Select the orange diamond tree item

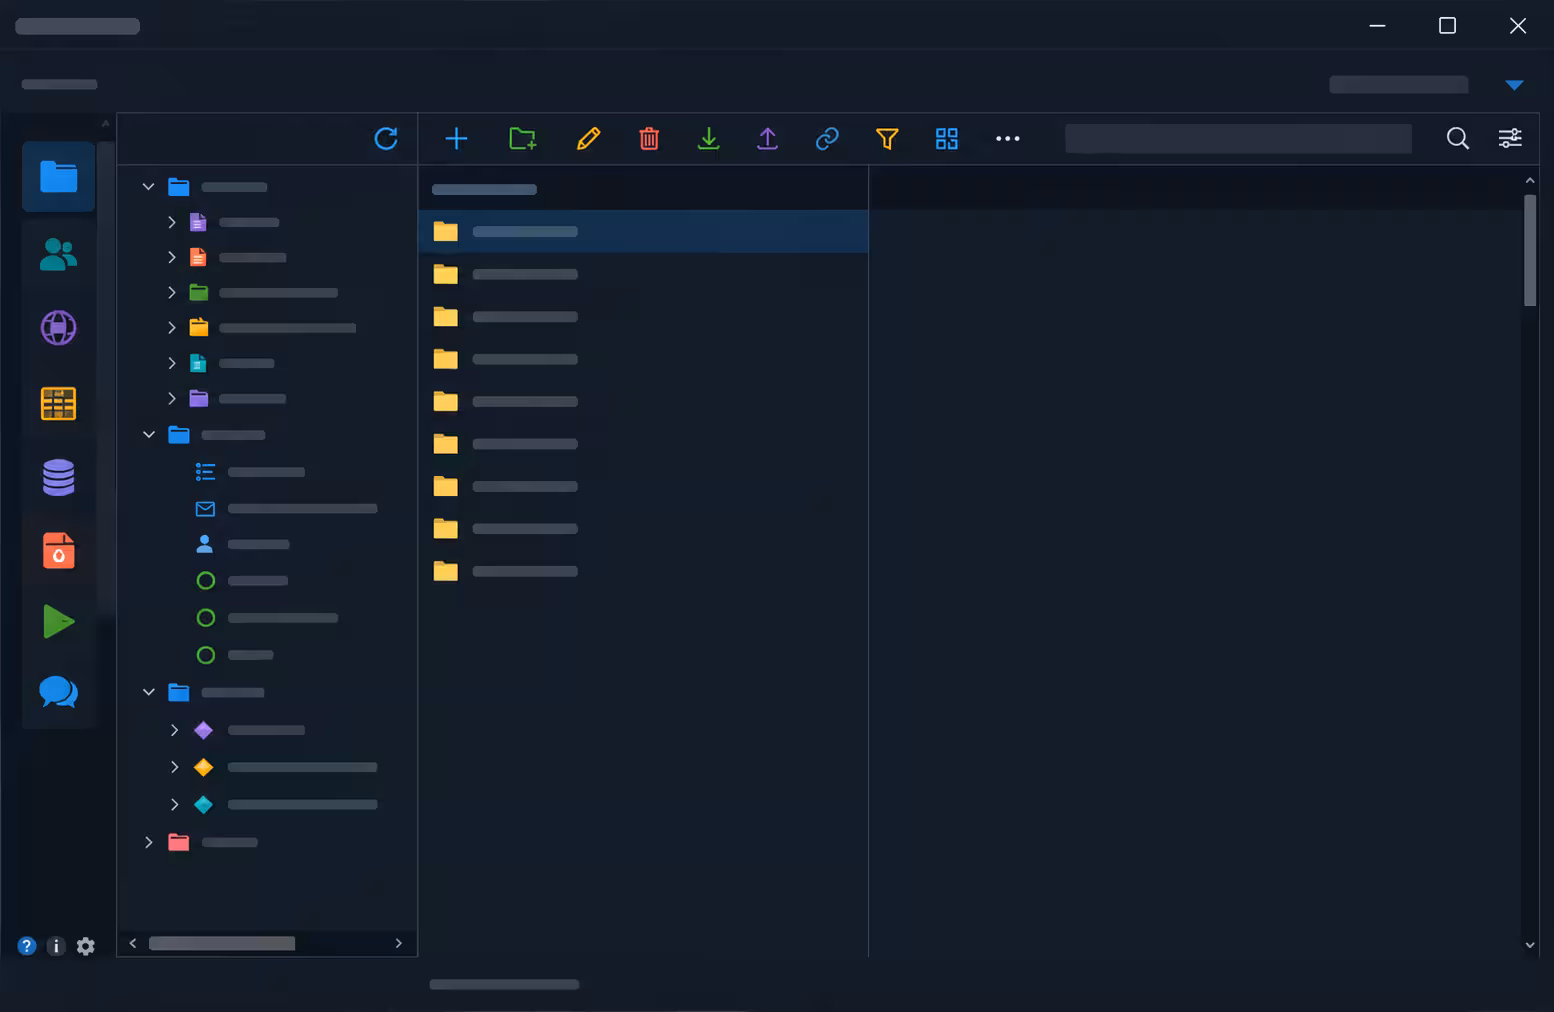(285, 767)
